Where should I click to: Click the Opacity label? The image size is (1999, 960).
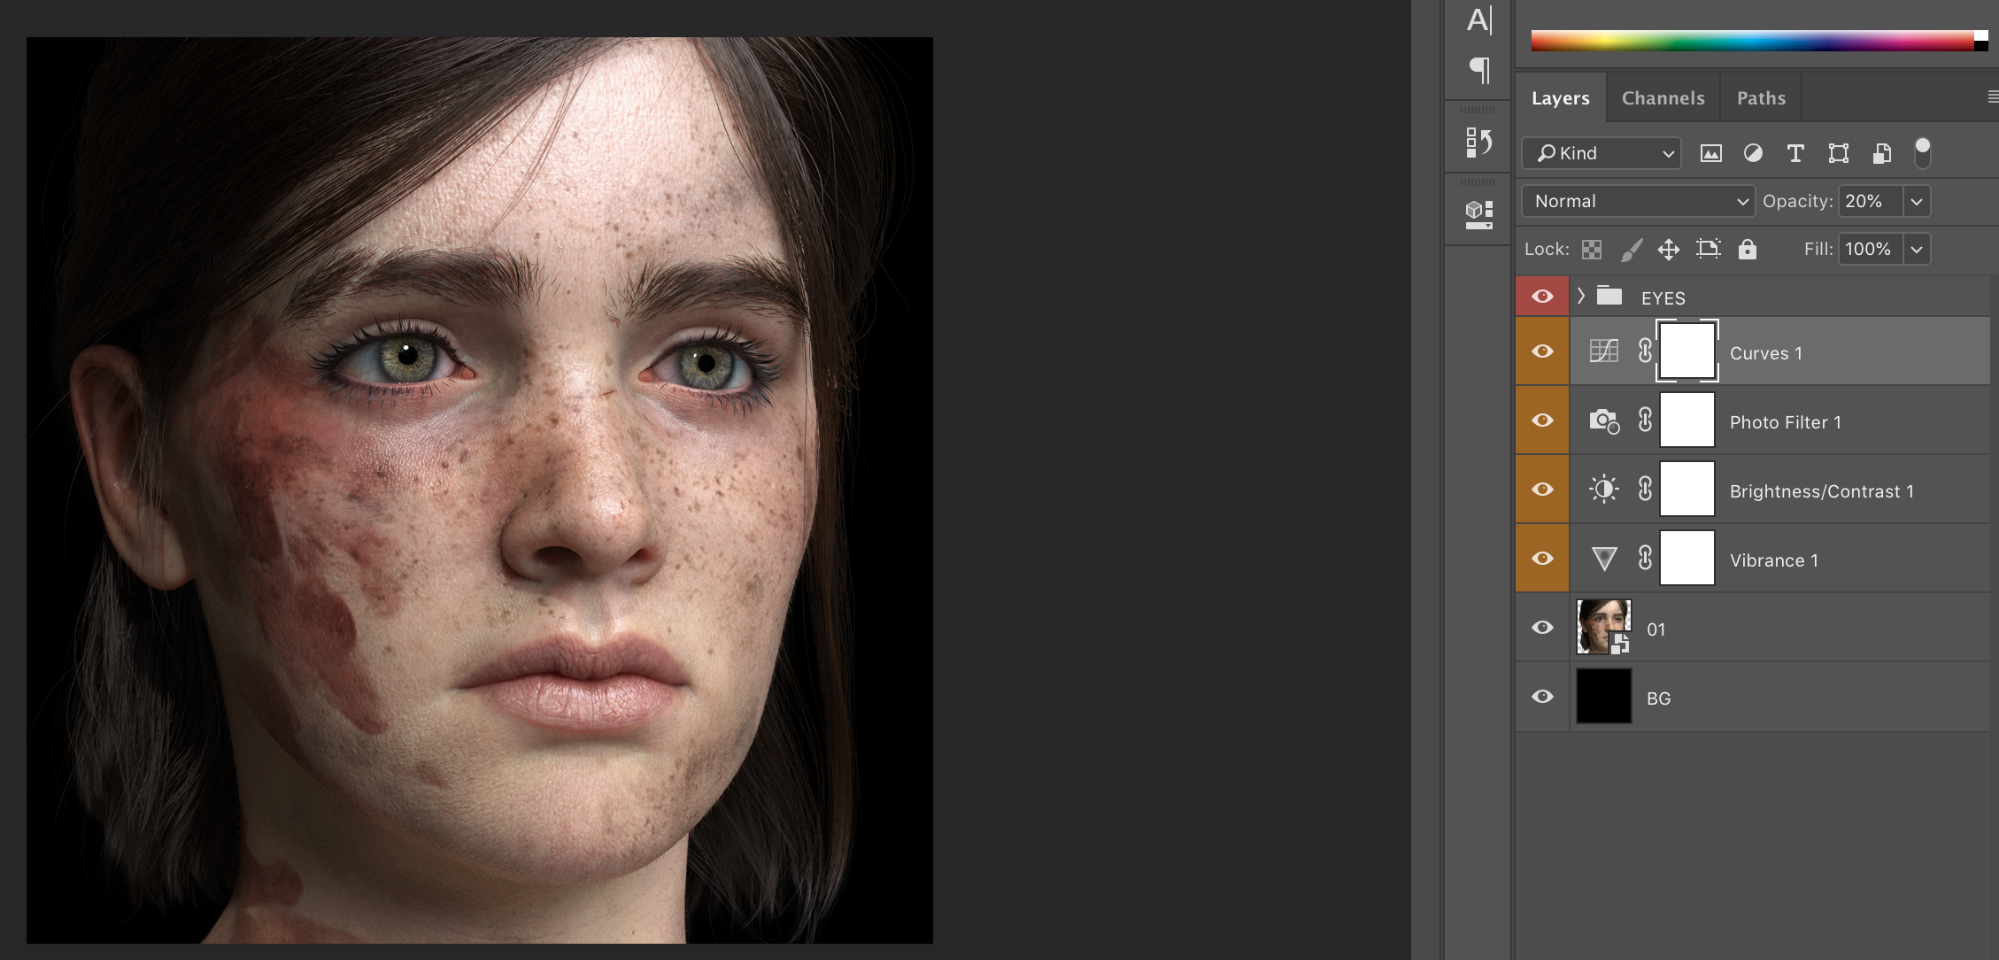point(1797,201)
